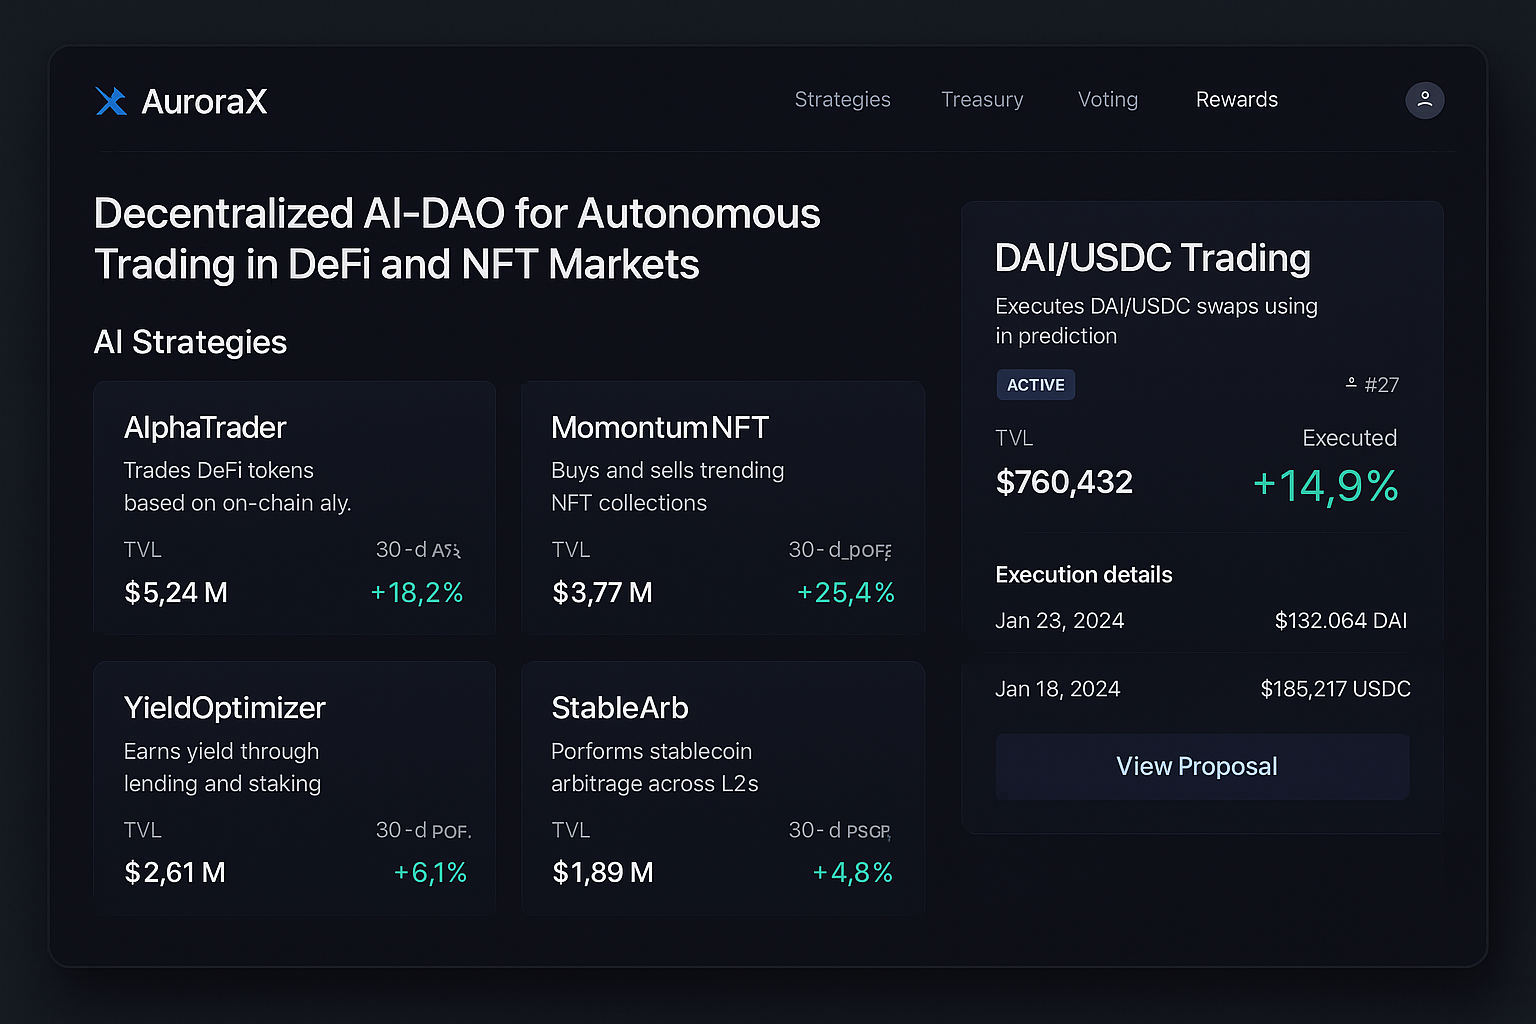Click the ACTIVE status badge
This screenshot has width=1536, height=1024.
[1035, 385]
